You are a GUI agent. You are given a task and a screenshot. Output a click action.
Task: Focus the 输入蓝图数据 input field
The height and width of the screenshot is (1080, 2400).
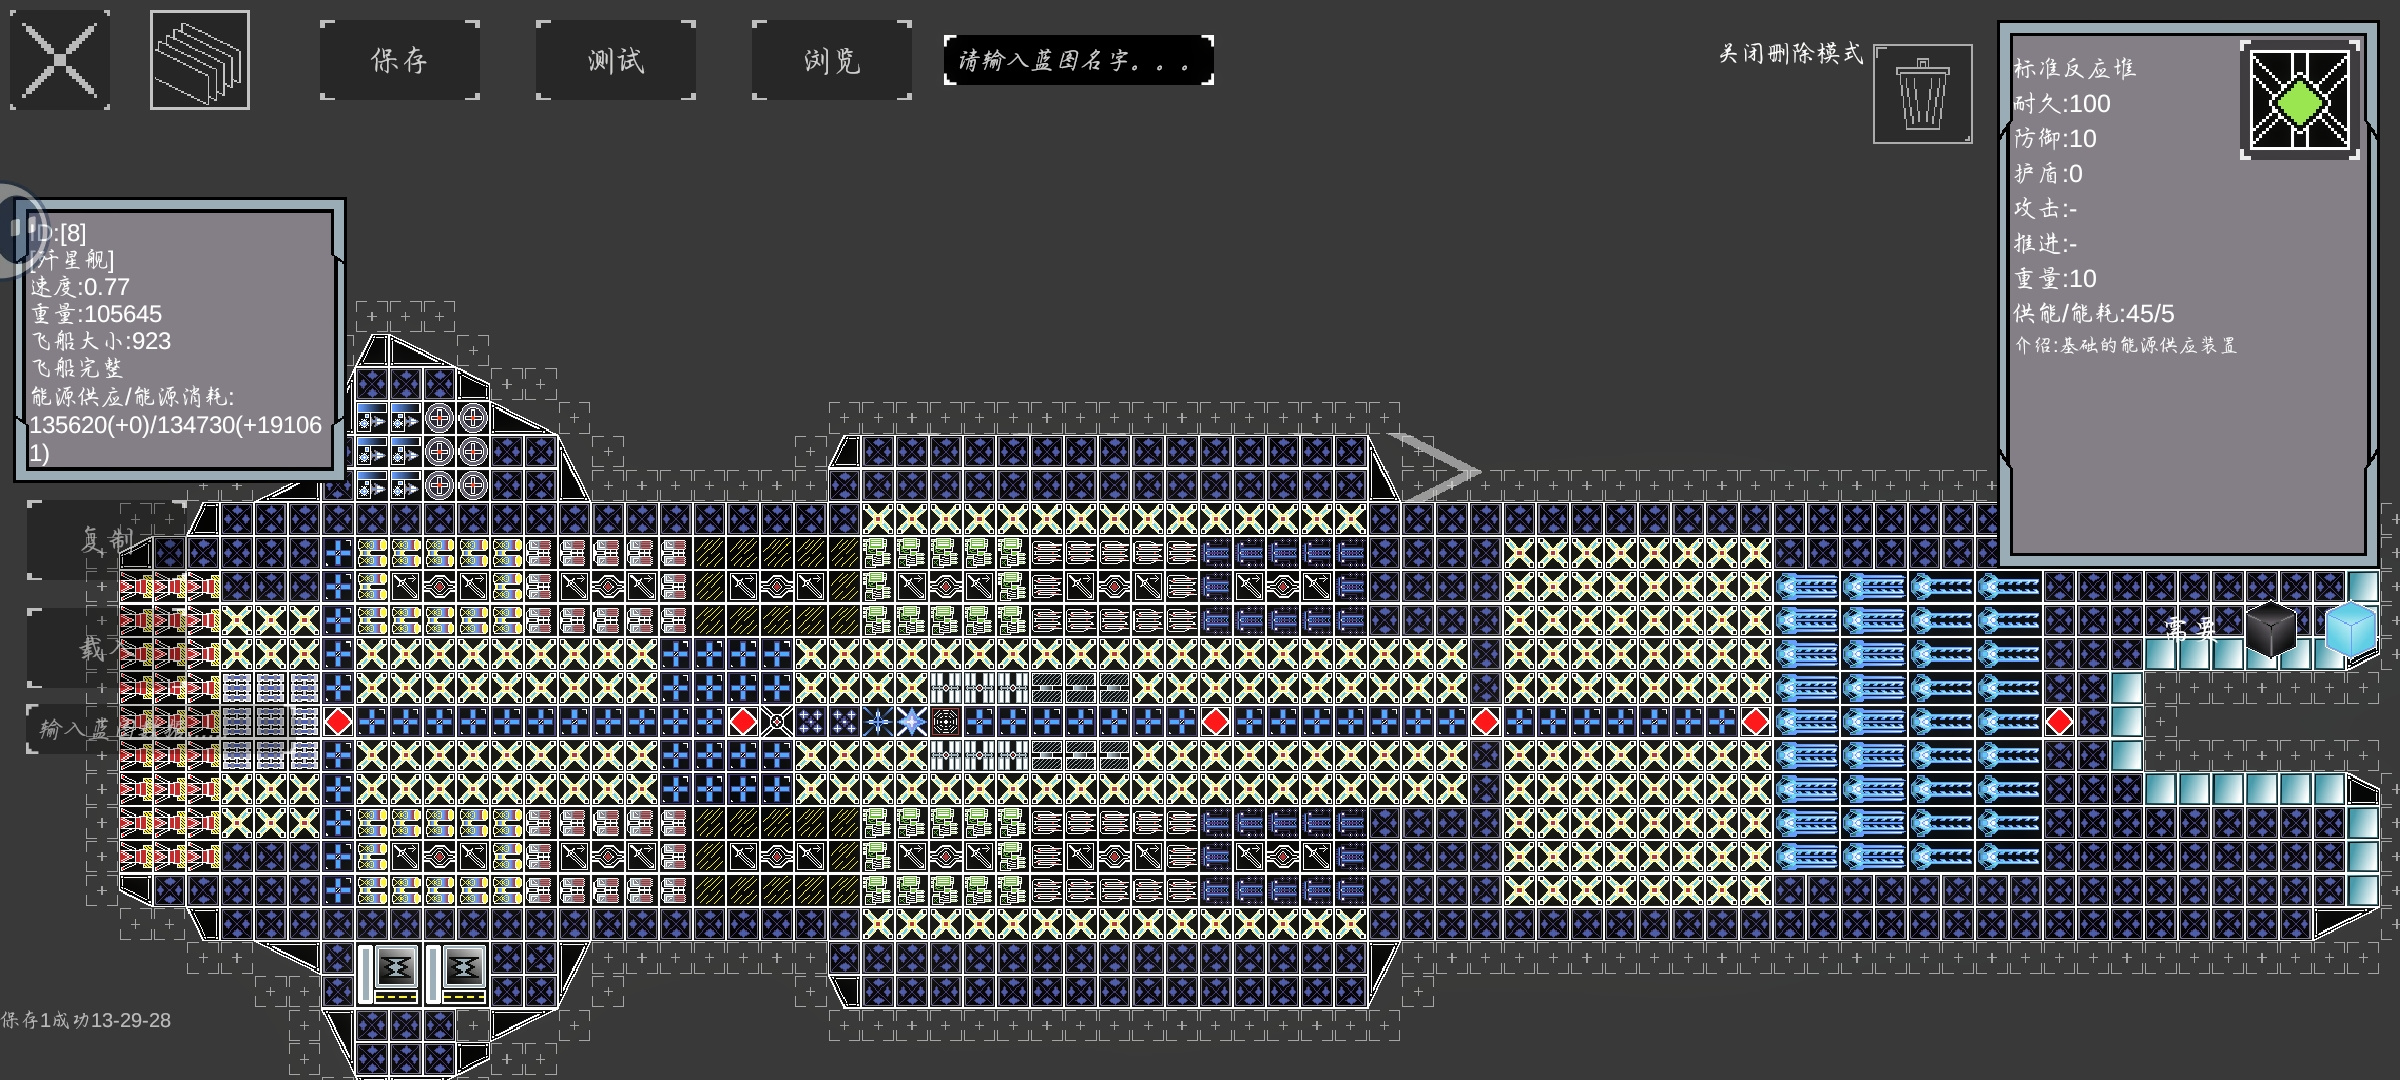click(x=160, y=728)
